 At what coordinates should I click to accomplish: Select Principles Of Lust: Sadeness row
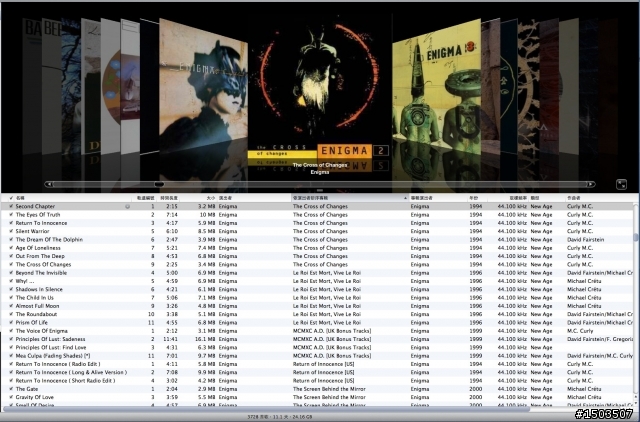click(317, 339)
